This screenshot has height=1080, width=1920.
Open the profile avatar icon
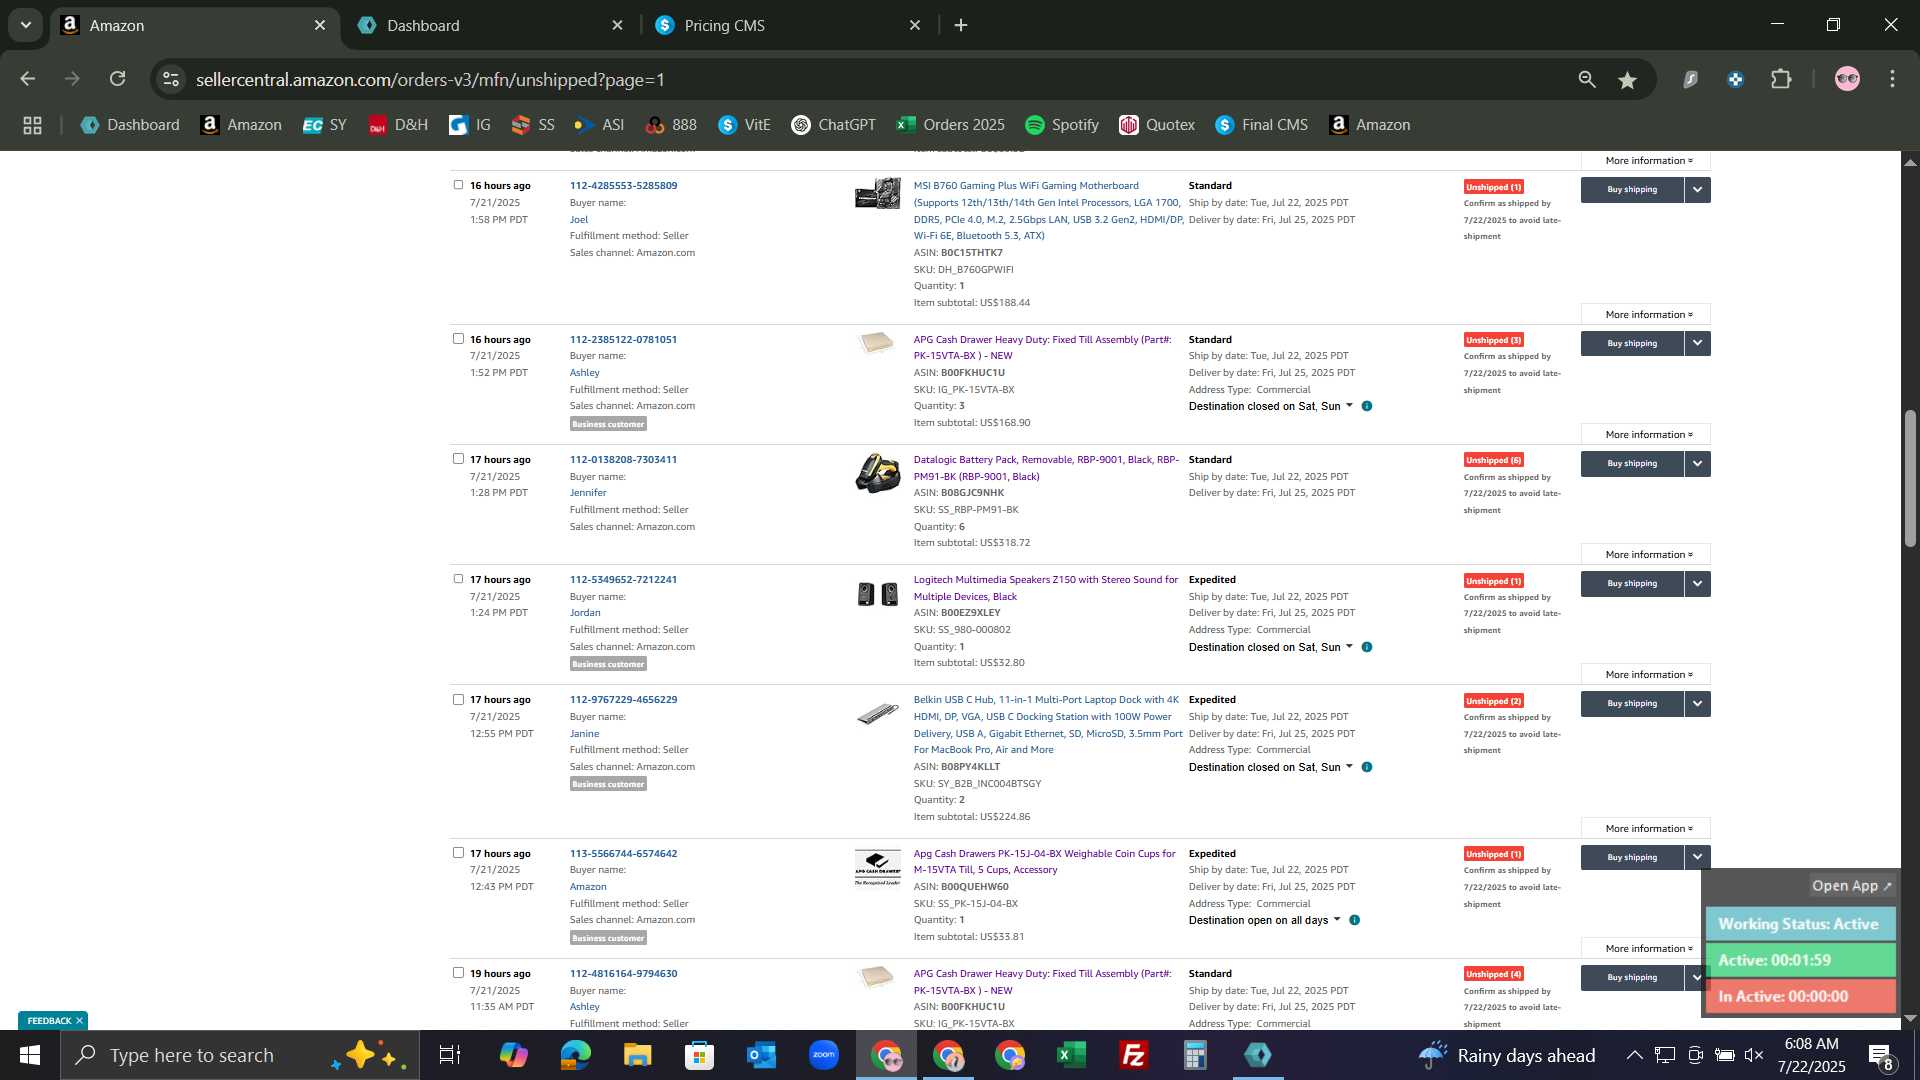[1847, 79]
